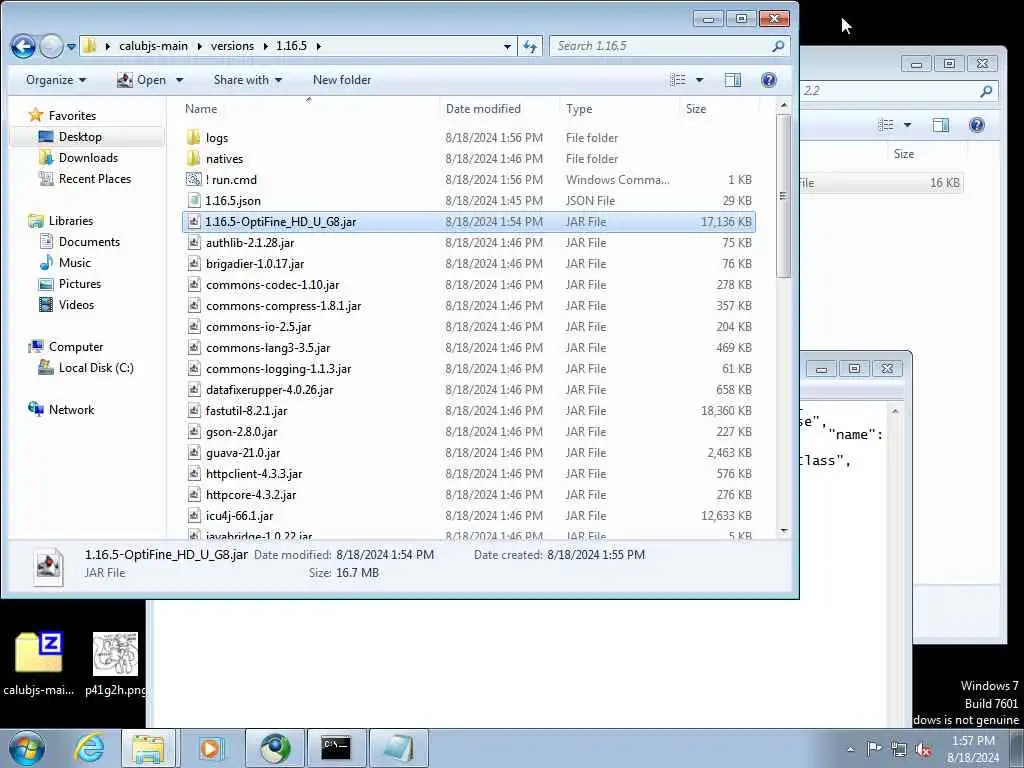This screenshot has height=768, width=1024.
Task: Click the Windows Start button
Action: tap(27, 748)
